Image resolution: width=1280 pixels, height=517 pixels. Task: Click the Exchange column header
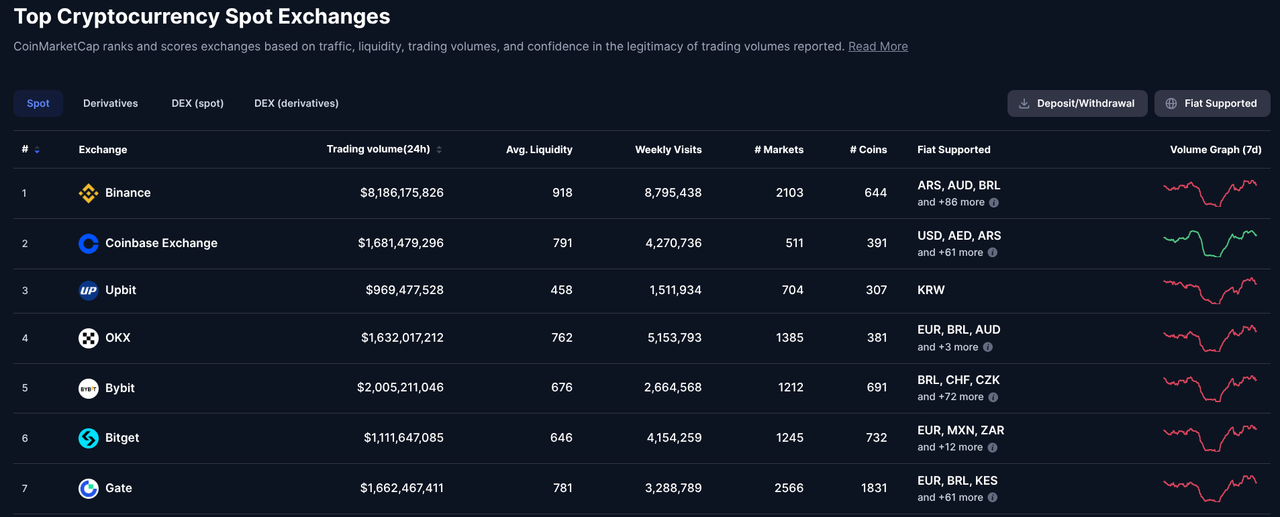coord(103,150)
